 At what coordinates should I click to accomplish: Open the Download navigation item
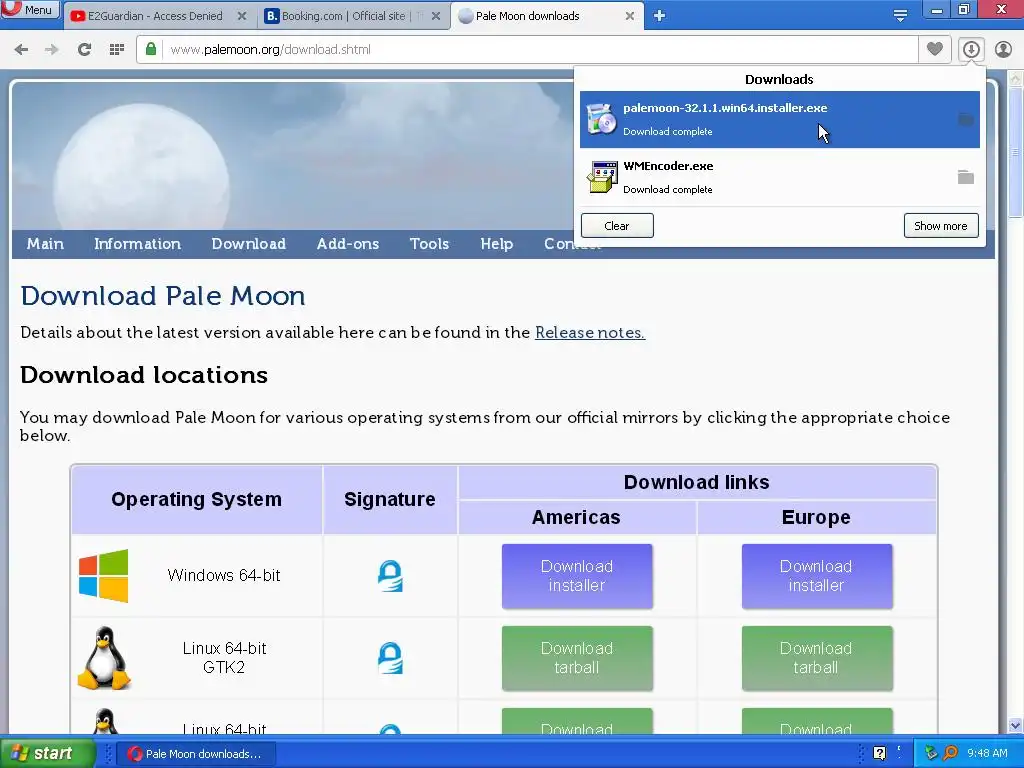249,244
